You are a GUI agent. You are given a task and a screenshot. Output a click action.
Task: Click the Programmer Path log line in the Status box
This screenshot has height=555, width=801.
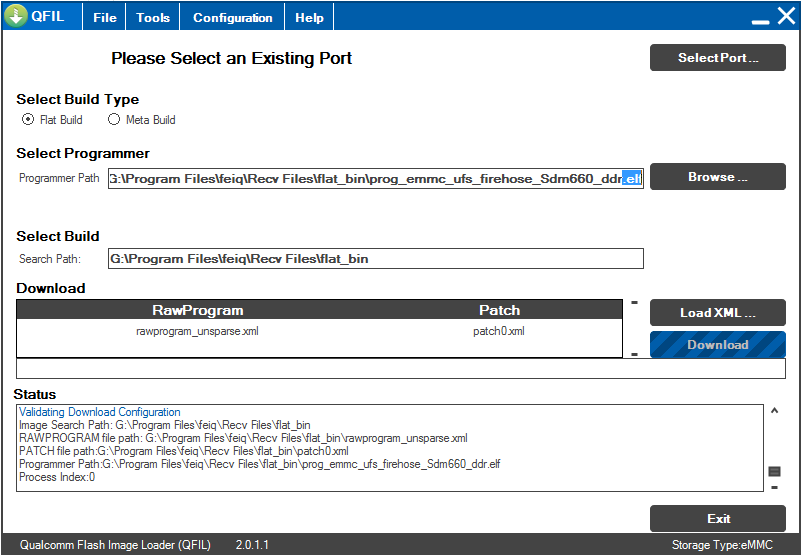(x=260, y=464)
